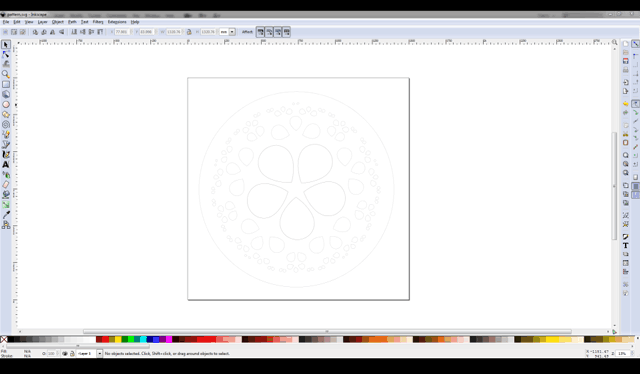Open the Edit menu
The height and width of the screenshot is (374, 640).
click(x=17, y=22)
